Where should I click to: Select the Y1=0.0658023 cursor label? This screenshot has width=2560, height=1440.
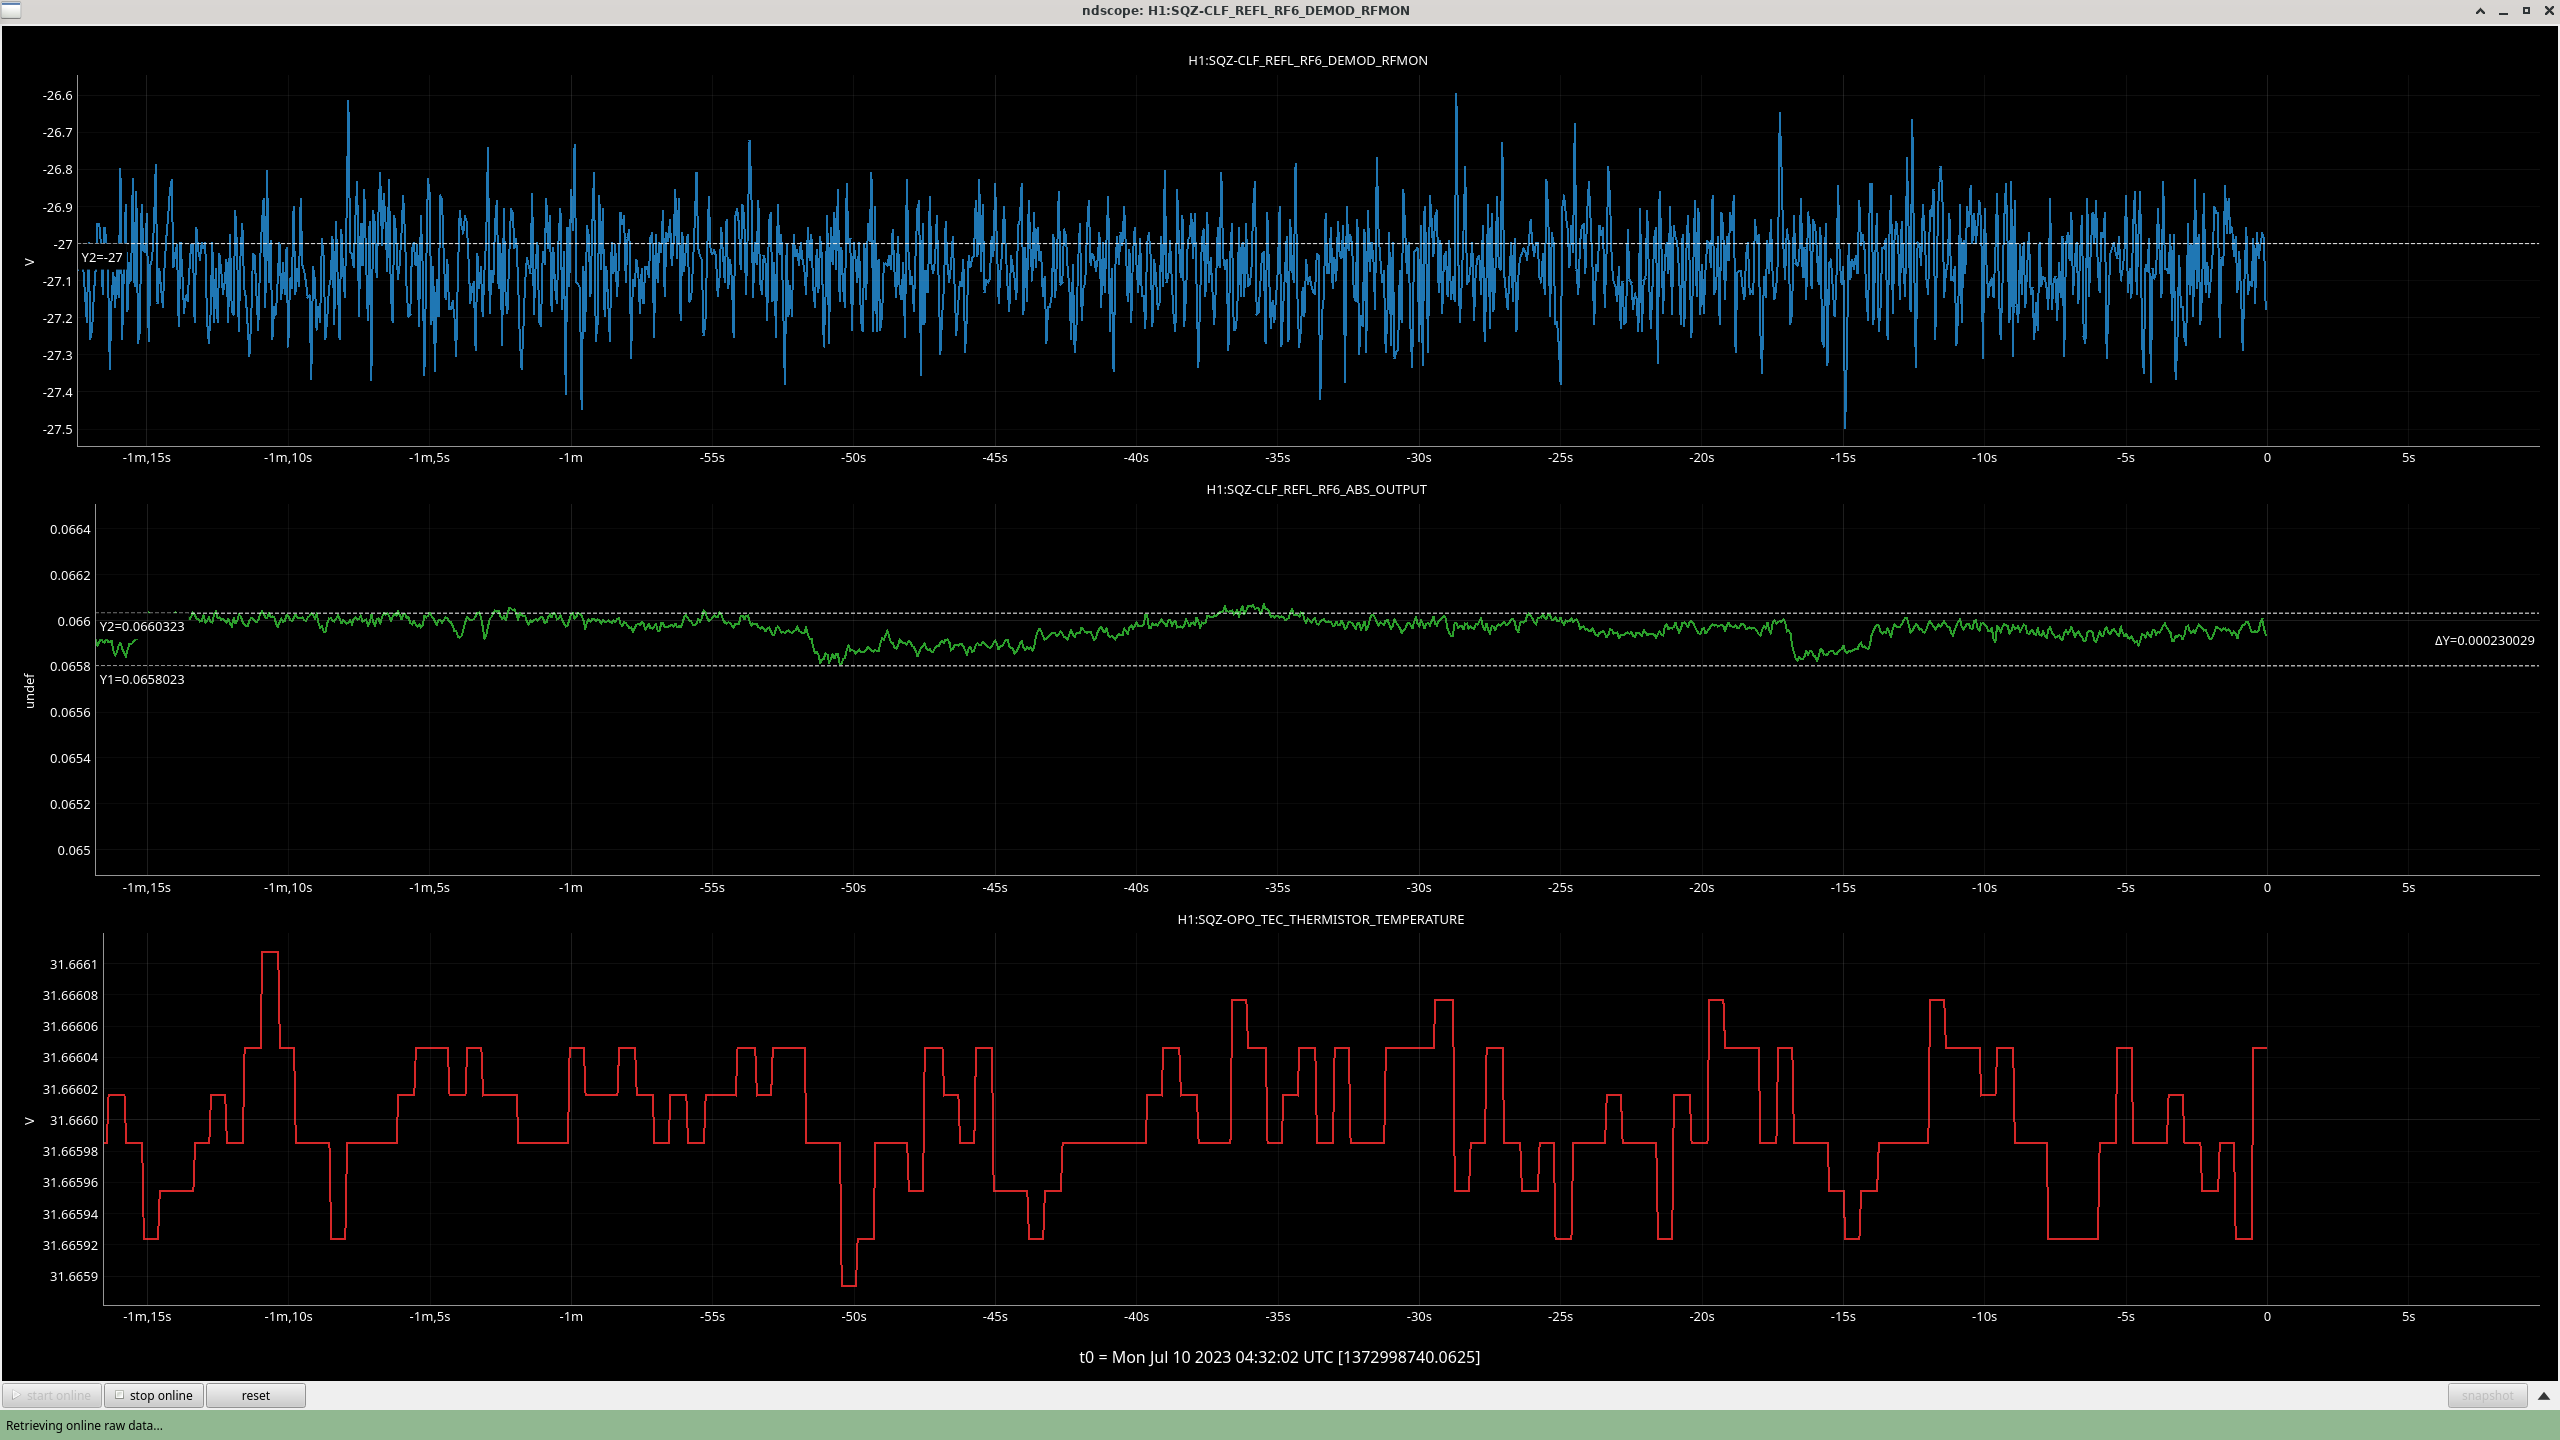[142, 680]
